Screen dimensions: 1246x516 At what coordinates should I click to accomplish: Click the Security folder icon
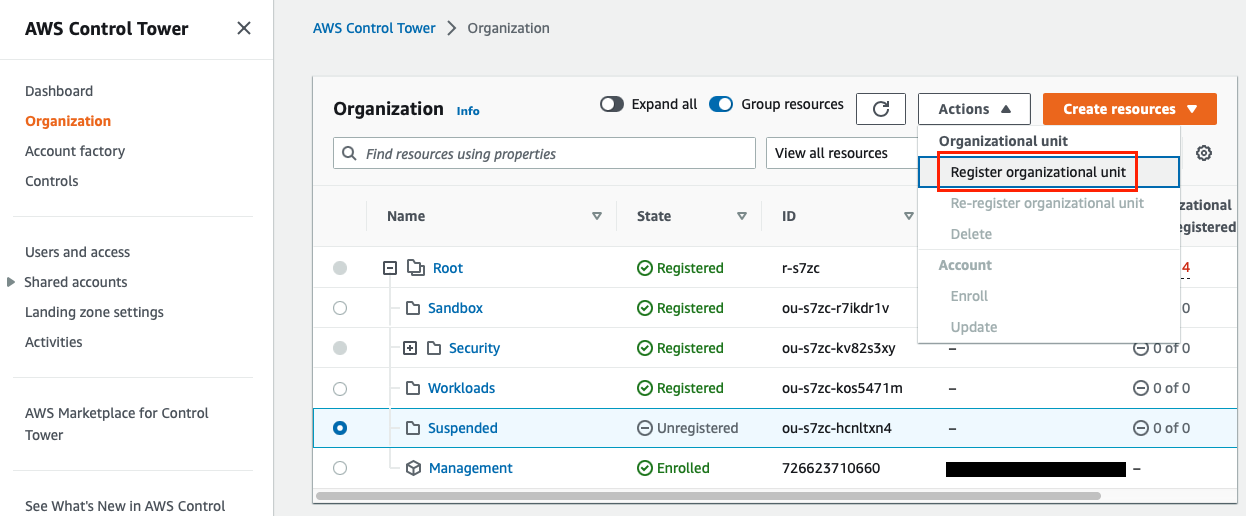click(434, 348)
